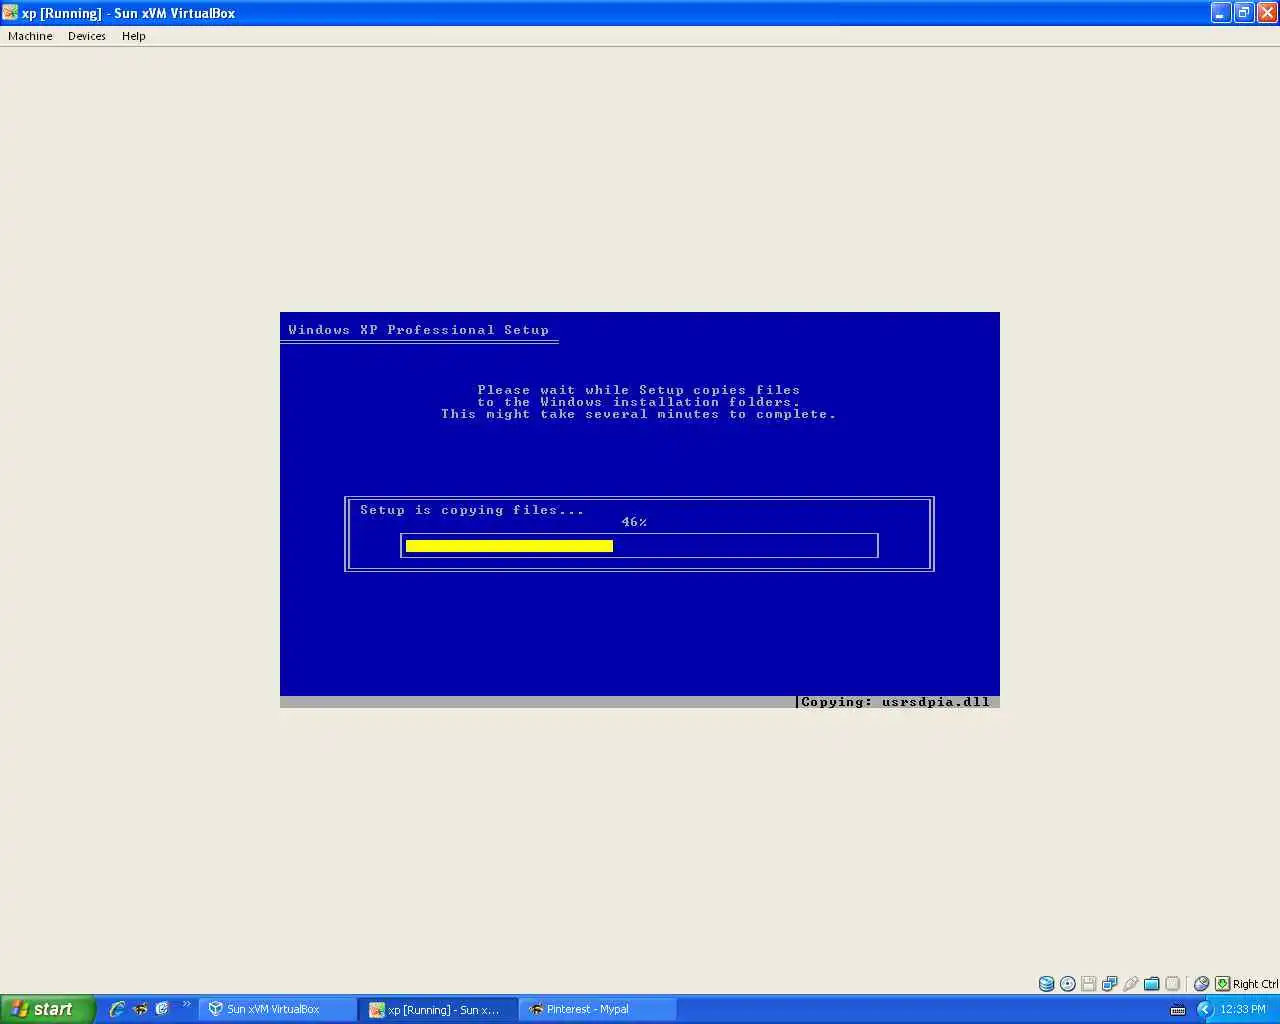Click the network adapter status icon

click(x=1110, y=984)
